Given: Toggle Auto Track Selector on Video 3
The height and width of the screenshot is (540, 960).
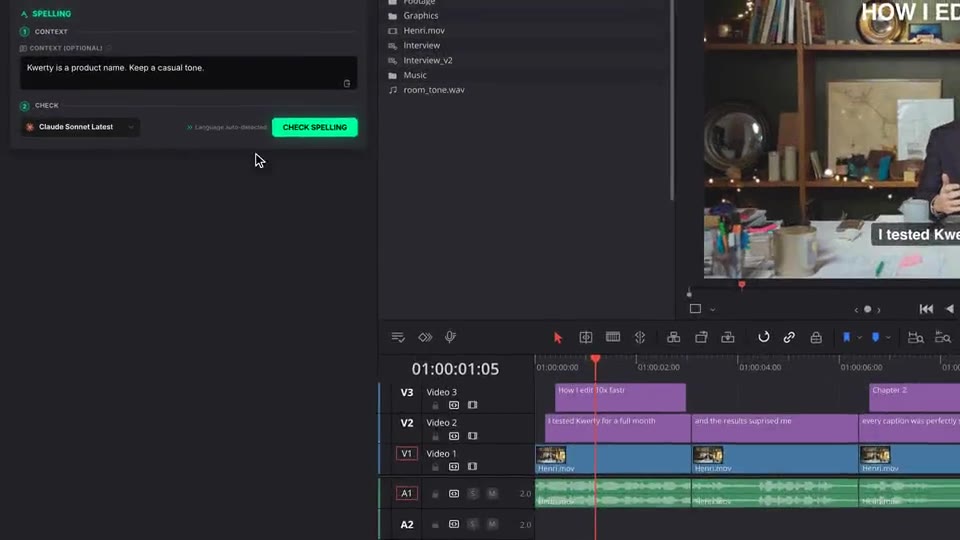Looking at the screenshot, I should tap(454, 405).
